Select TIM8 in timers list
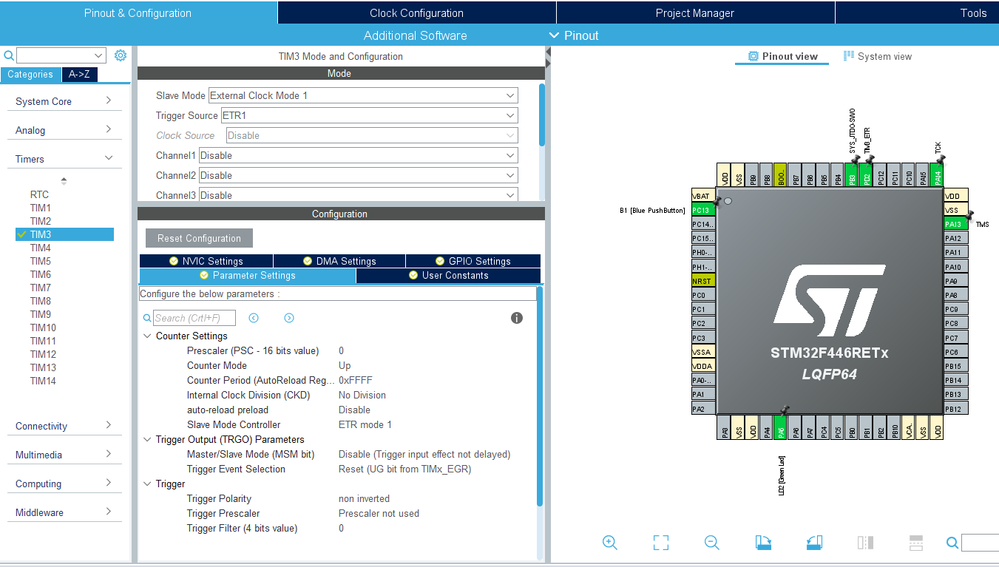This screenshot has height=567, width=999. (40, 301)
